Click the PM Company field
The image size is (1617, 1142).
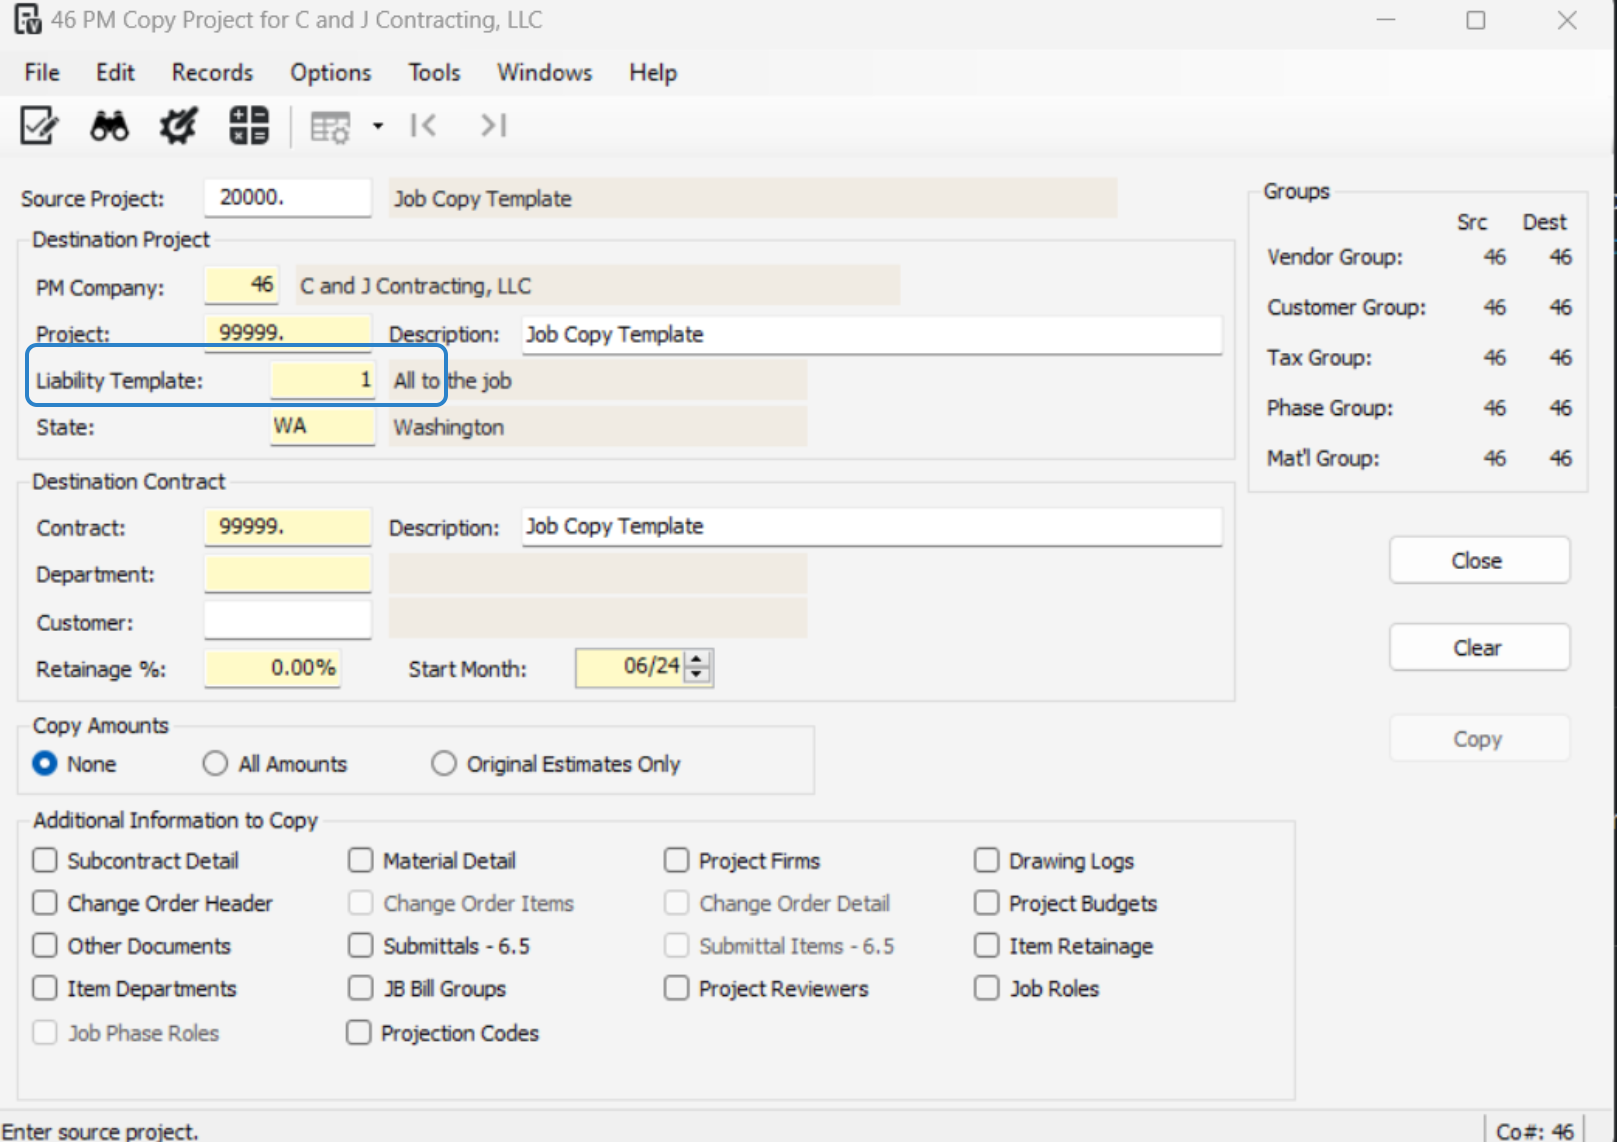tap(243, 286)
